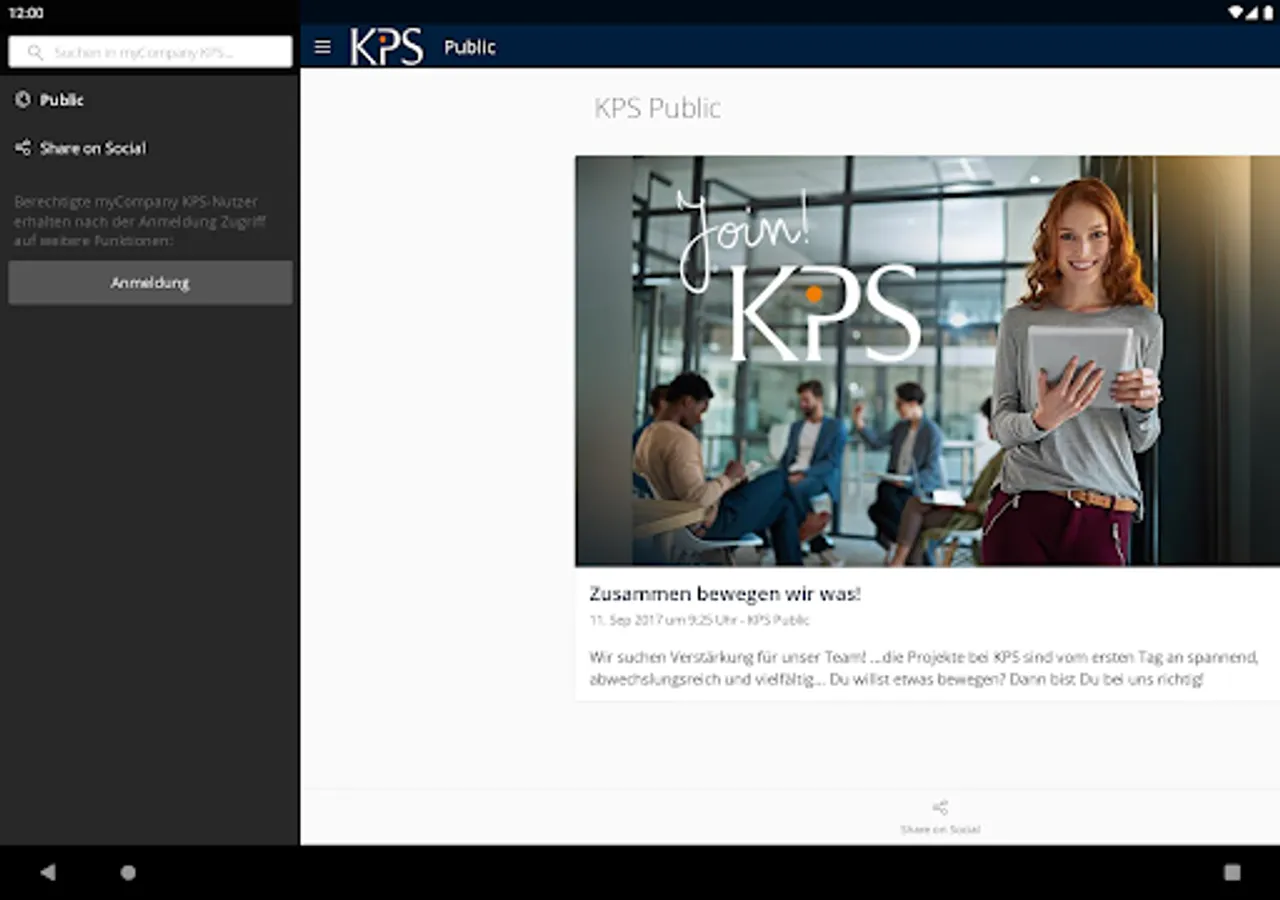Open the Join KPS article image

click(927, 361)
